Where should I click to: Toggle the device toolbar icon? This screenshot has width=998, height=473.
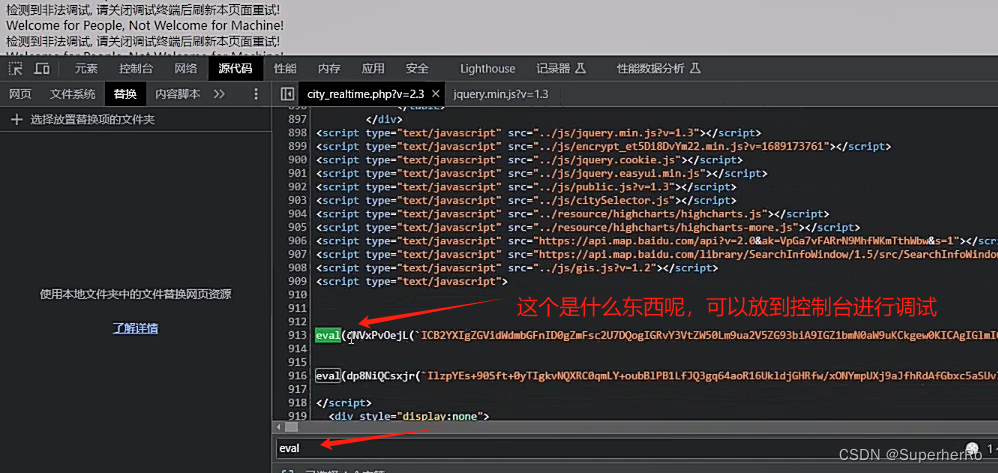tap(42, 68)
